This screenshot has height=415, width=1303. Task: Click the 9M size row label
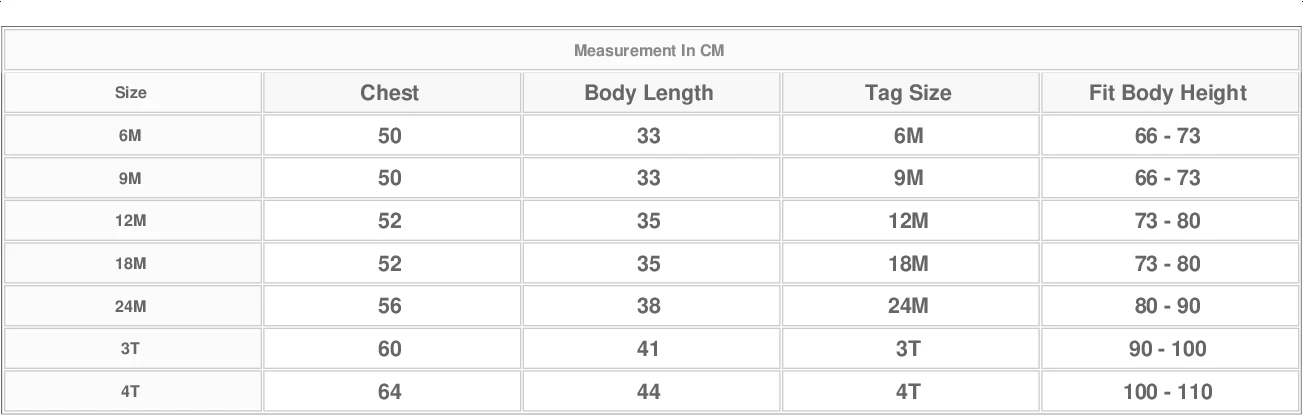(x=131, y=179)
